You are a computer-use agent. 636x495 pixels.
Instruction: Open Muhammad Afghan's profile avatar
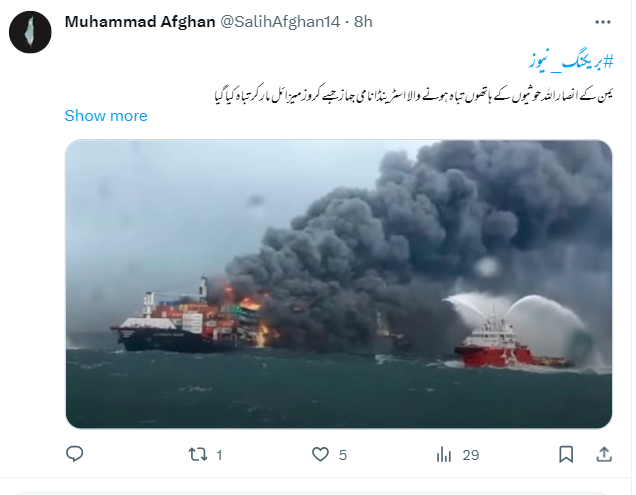pyautogui.click(x=30, y=32)
